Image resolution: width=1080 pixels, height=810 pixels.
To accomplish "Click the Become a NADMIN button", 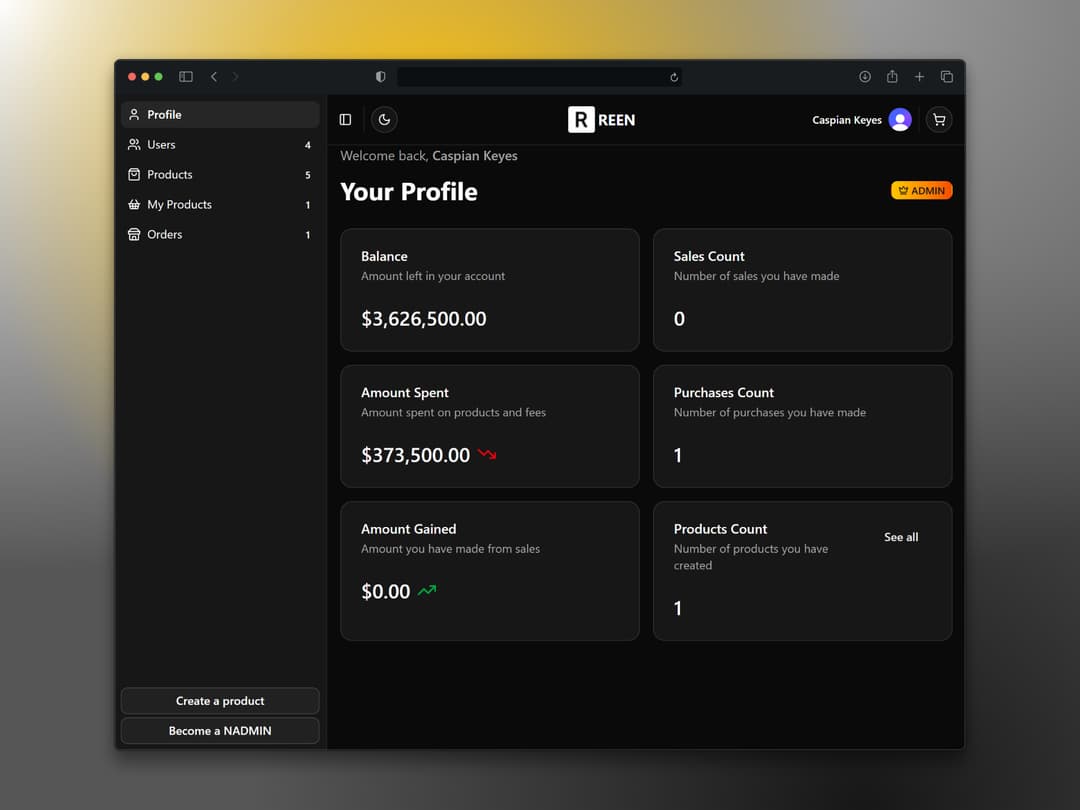I will (220, 731).
